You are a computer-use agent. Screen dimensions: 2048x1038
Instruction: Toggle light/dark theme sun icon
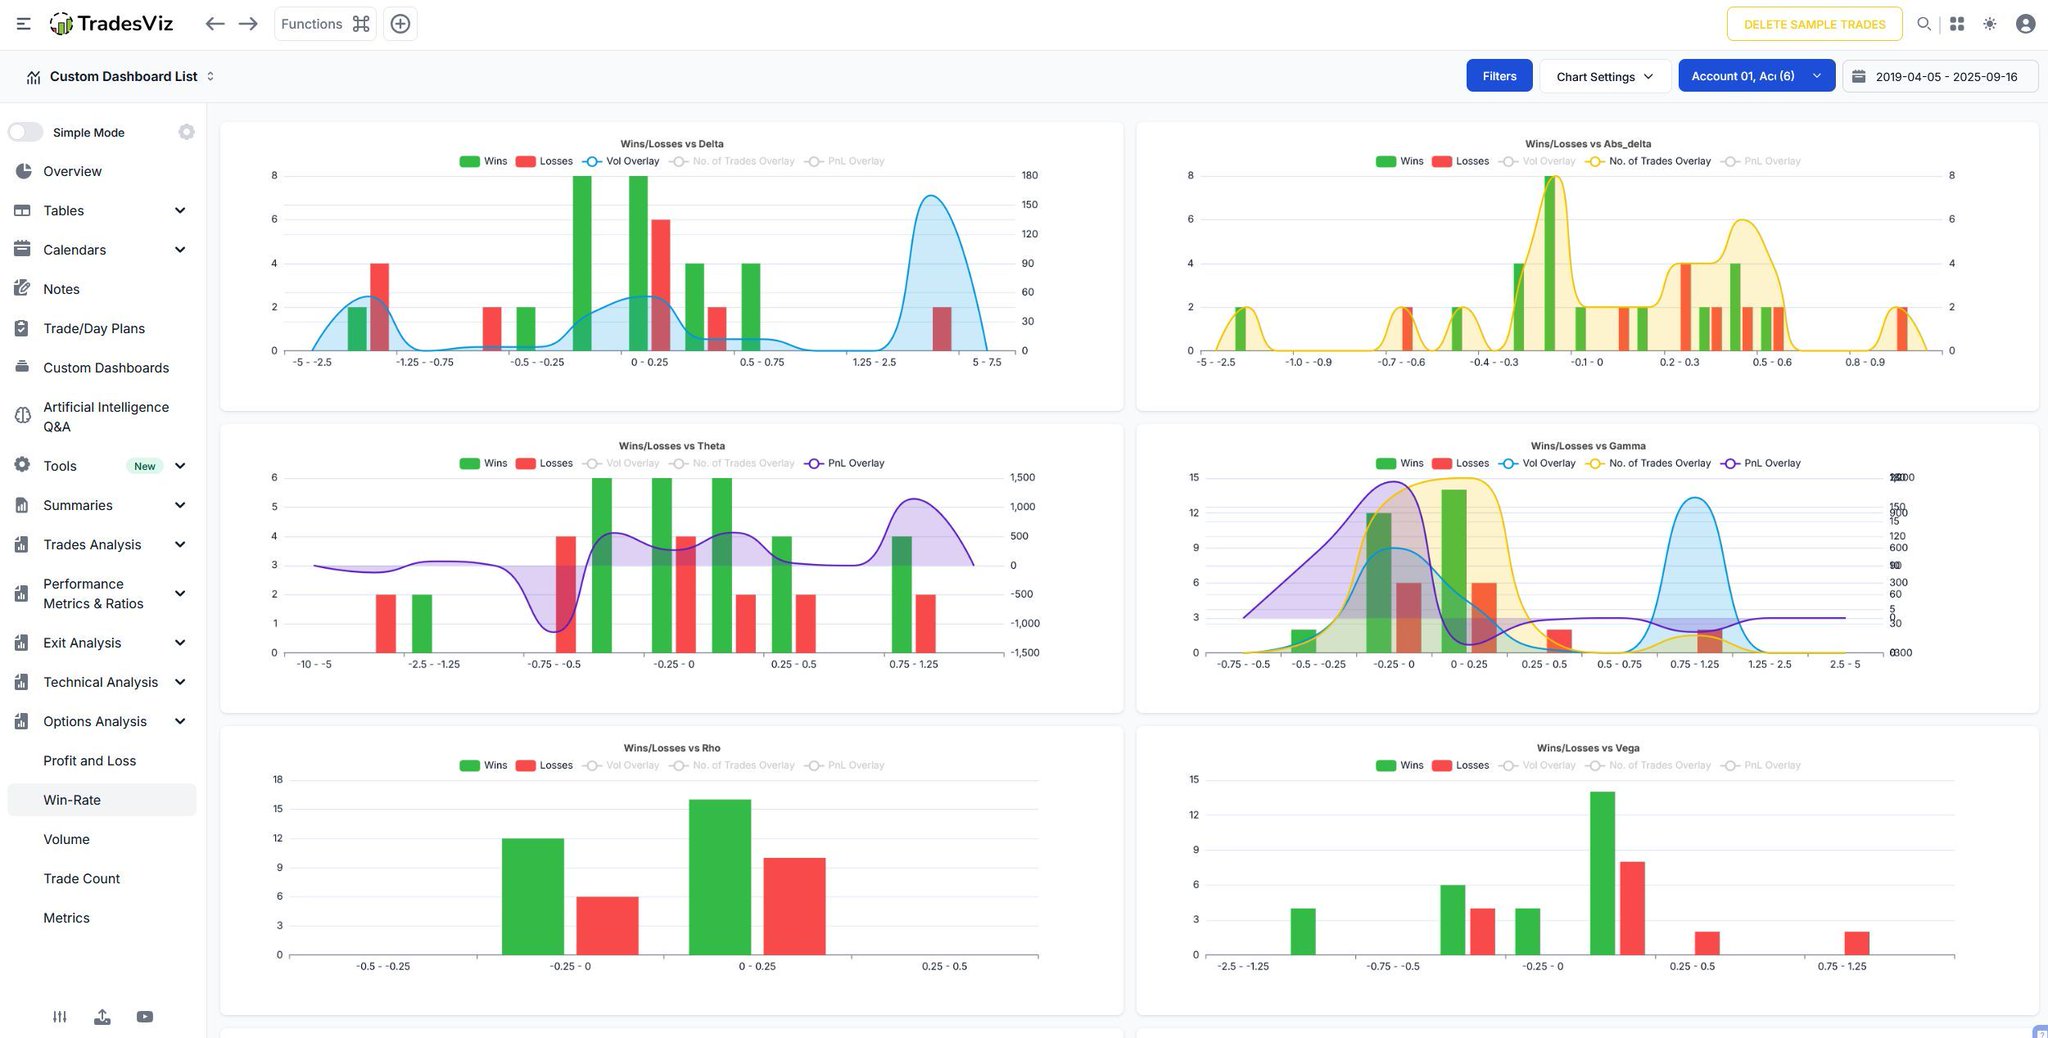click(1990, 24)
